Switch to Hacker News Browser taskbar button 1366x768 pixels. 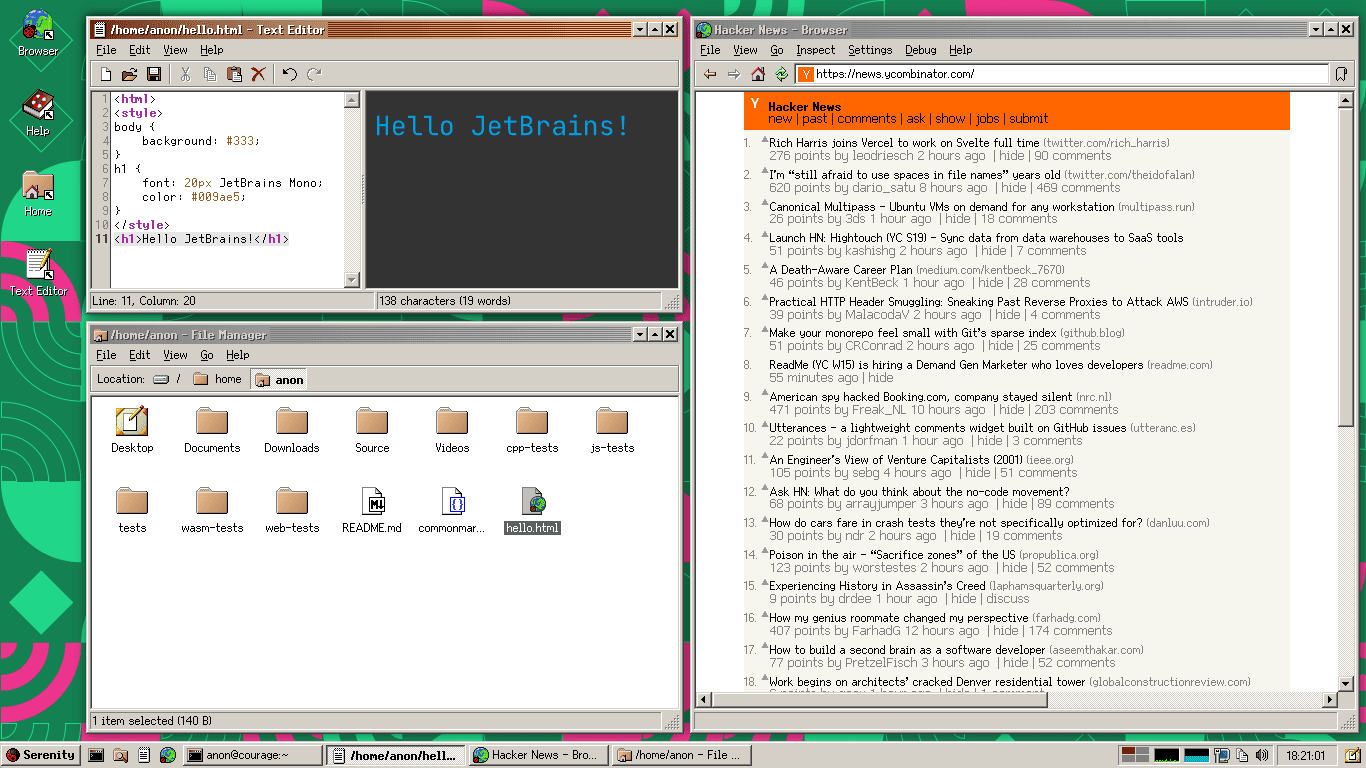tap(537, 755)
